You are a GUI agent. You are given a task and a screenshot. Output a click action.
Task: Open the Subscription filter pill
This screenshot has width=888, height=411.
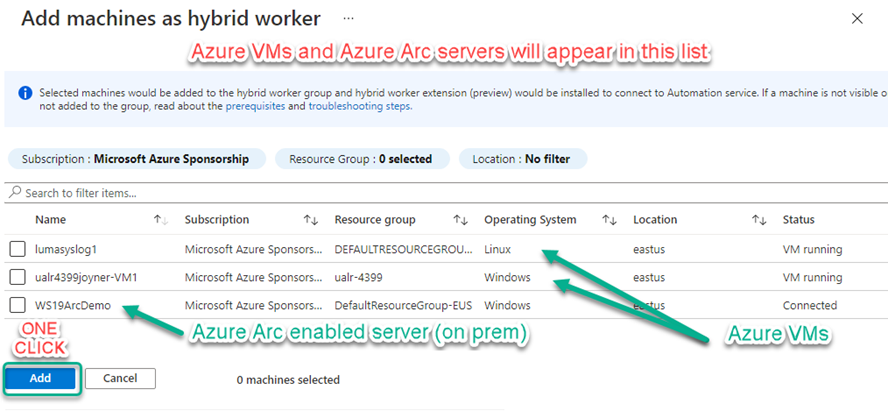[x=137, y=159]
